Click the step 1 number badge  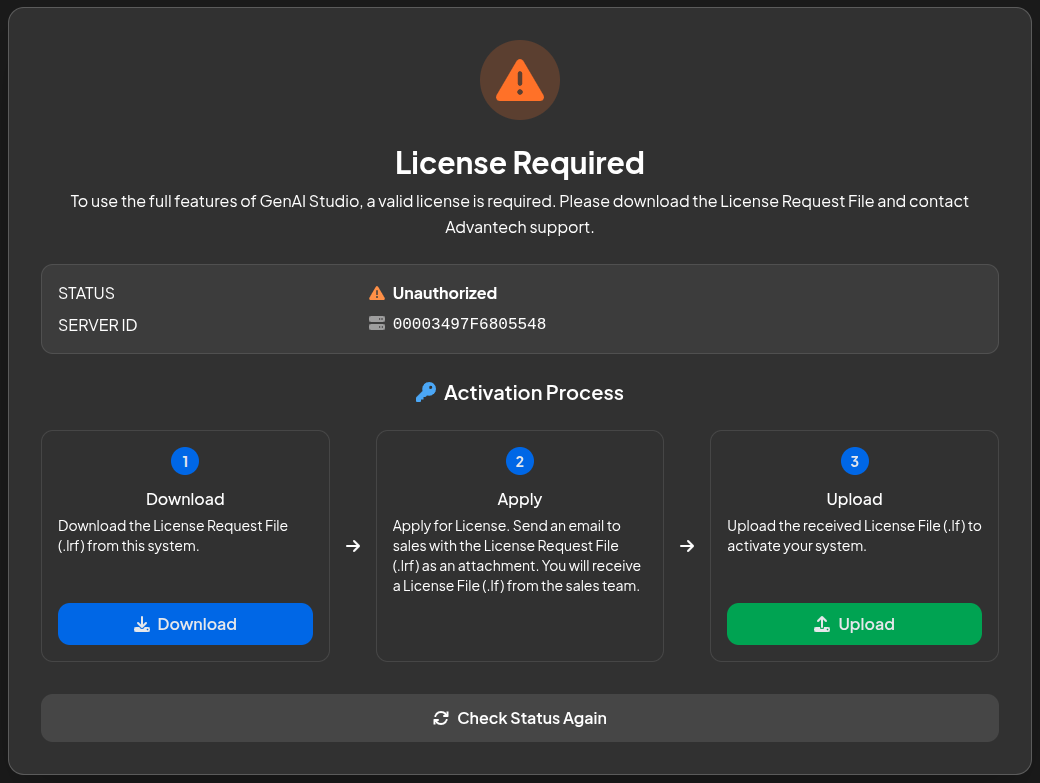pyautogui.click(x=185, y=461)
